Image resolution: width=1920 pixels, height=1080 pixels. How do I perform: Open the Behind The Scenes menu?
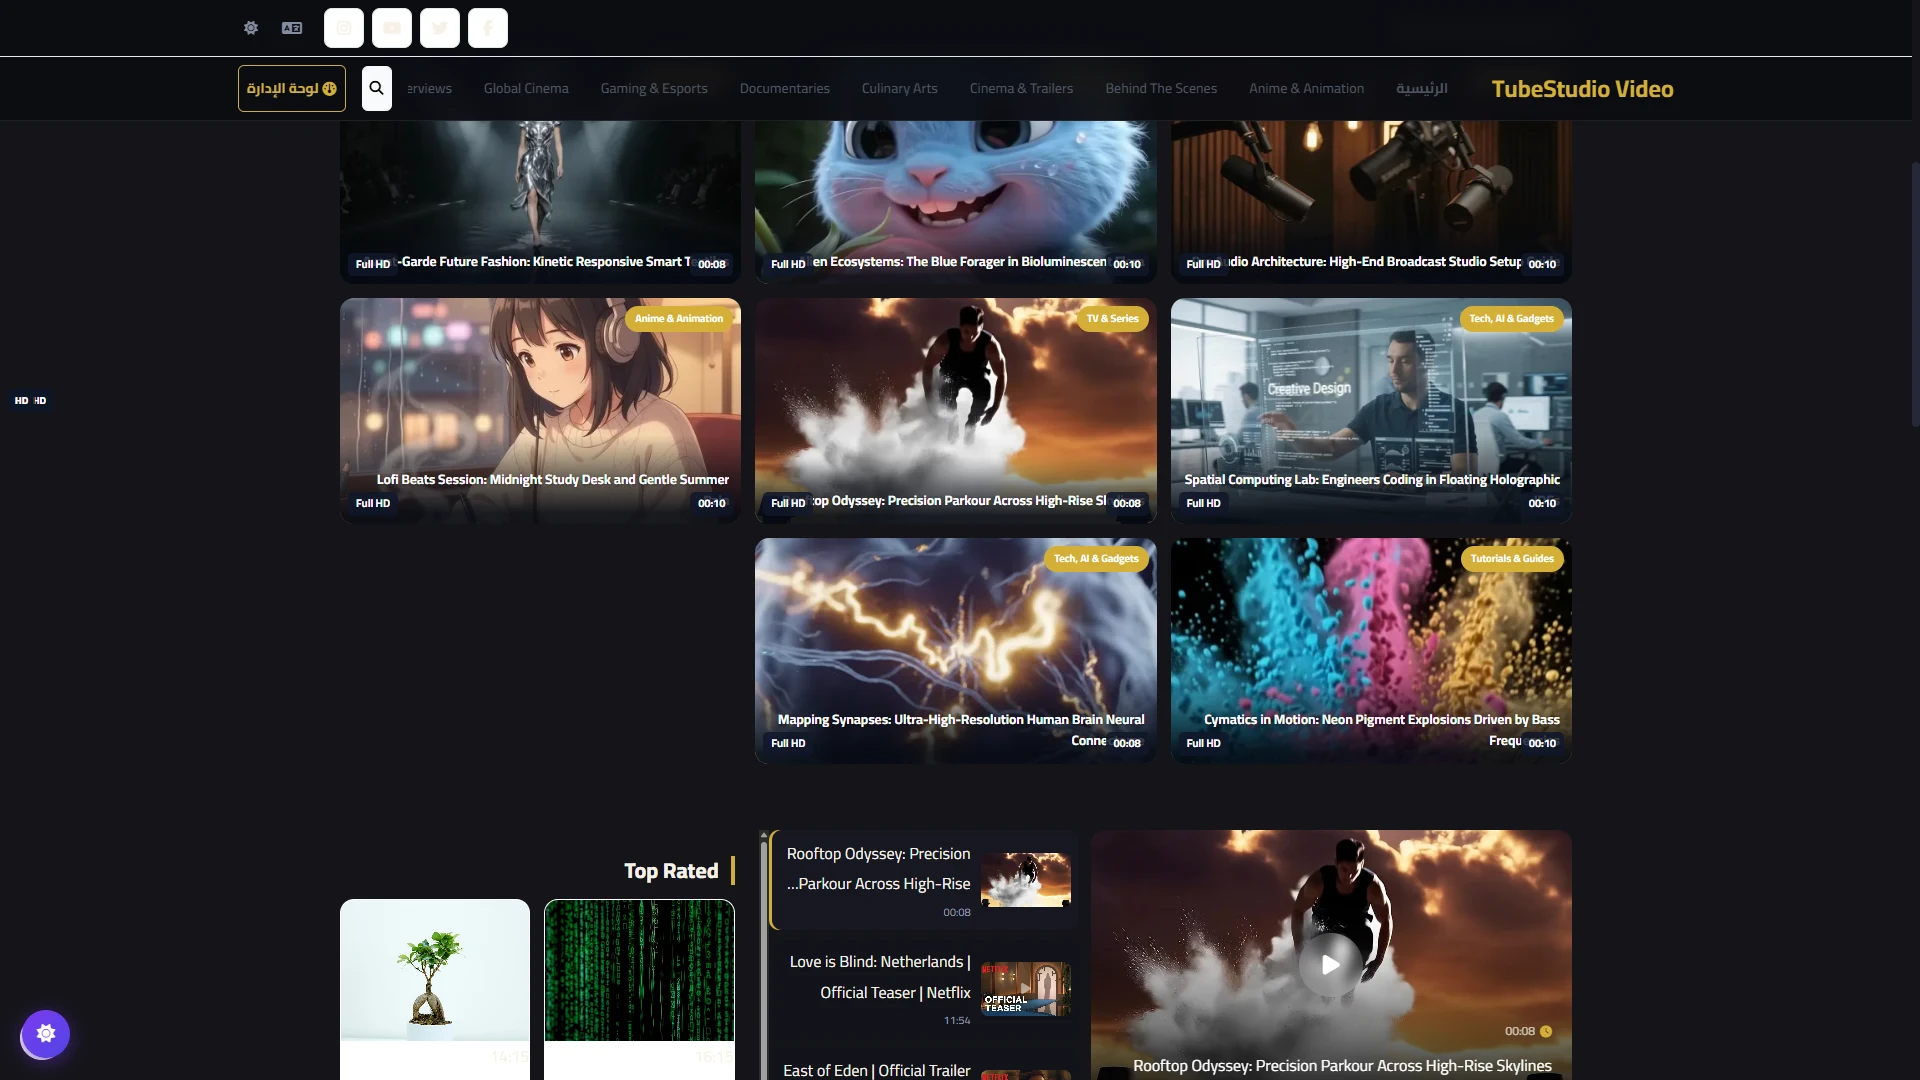pos(1161,88)
